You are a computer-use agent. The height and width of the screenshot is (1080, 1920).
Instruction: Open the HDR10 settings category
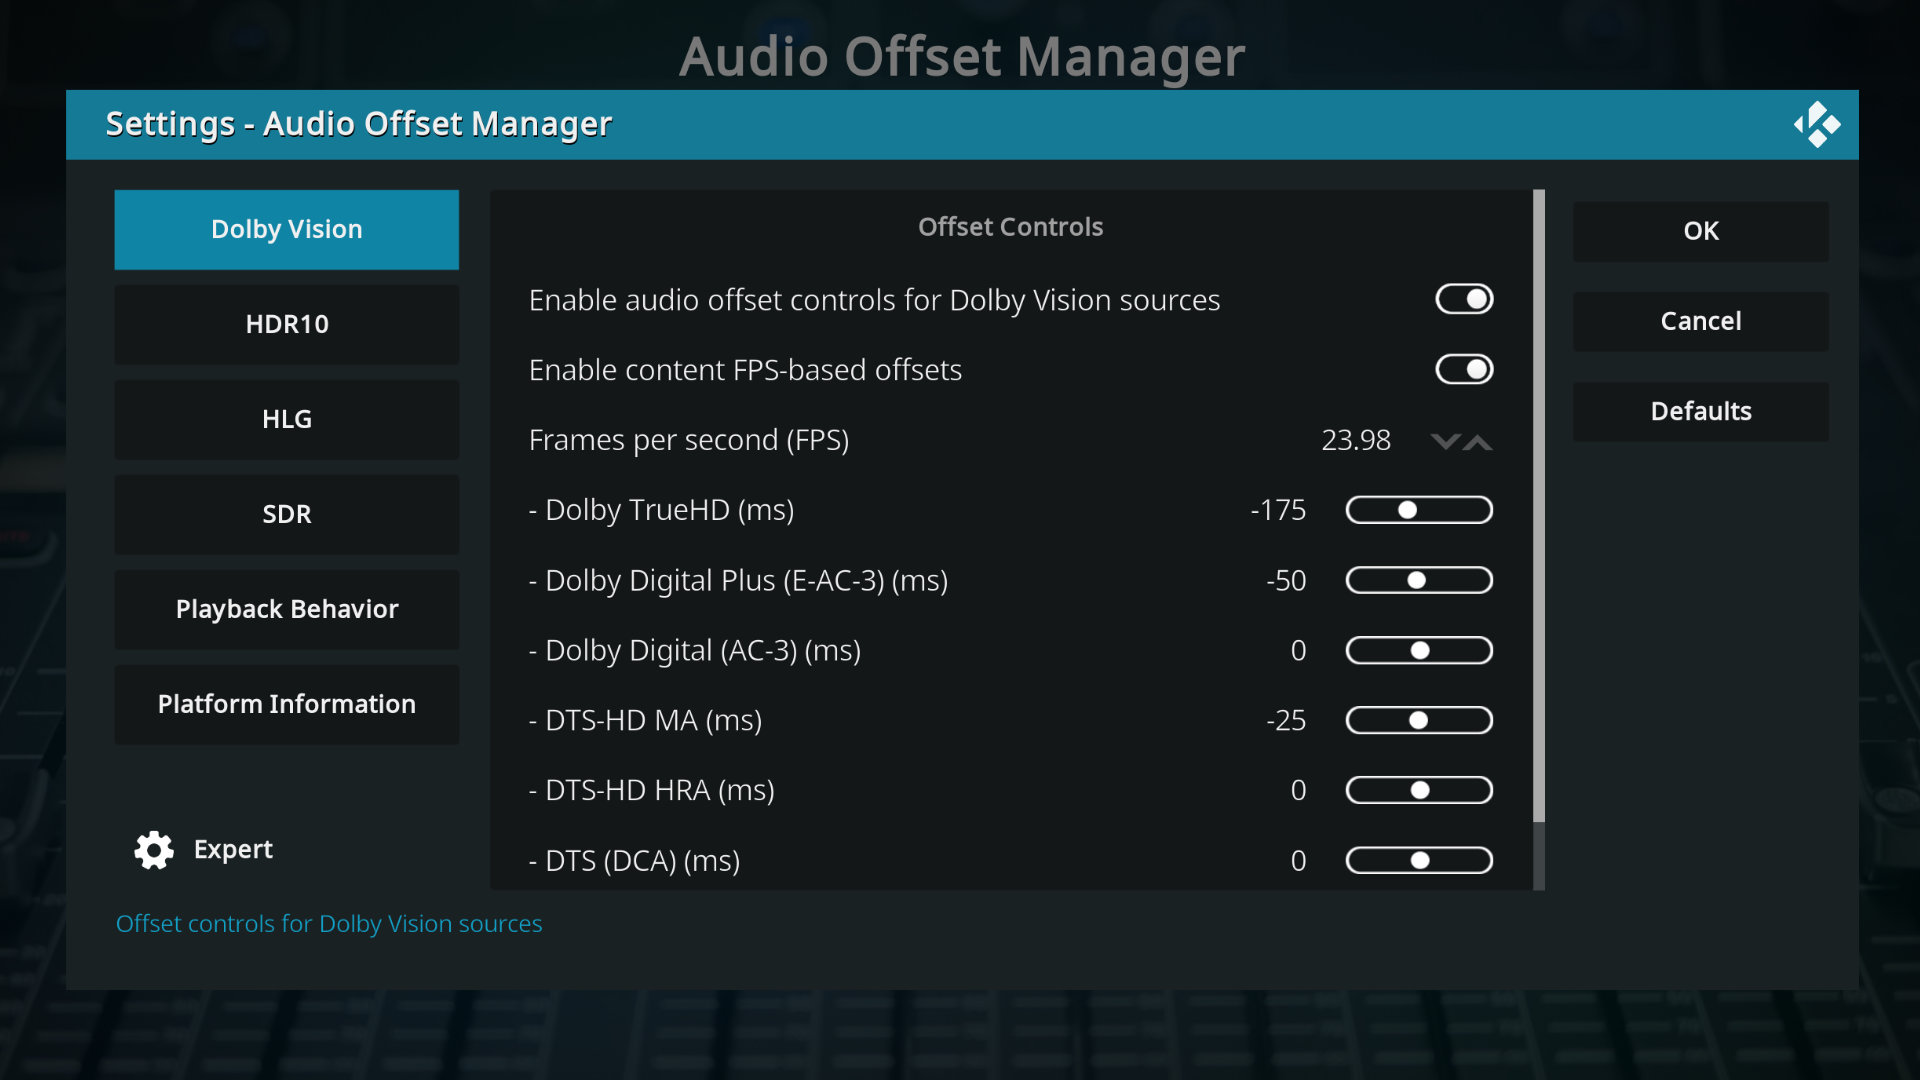click(287, 324)
